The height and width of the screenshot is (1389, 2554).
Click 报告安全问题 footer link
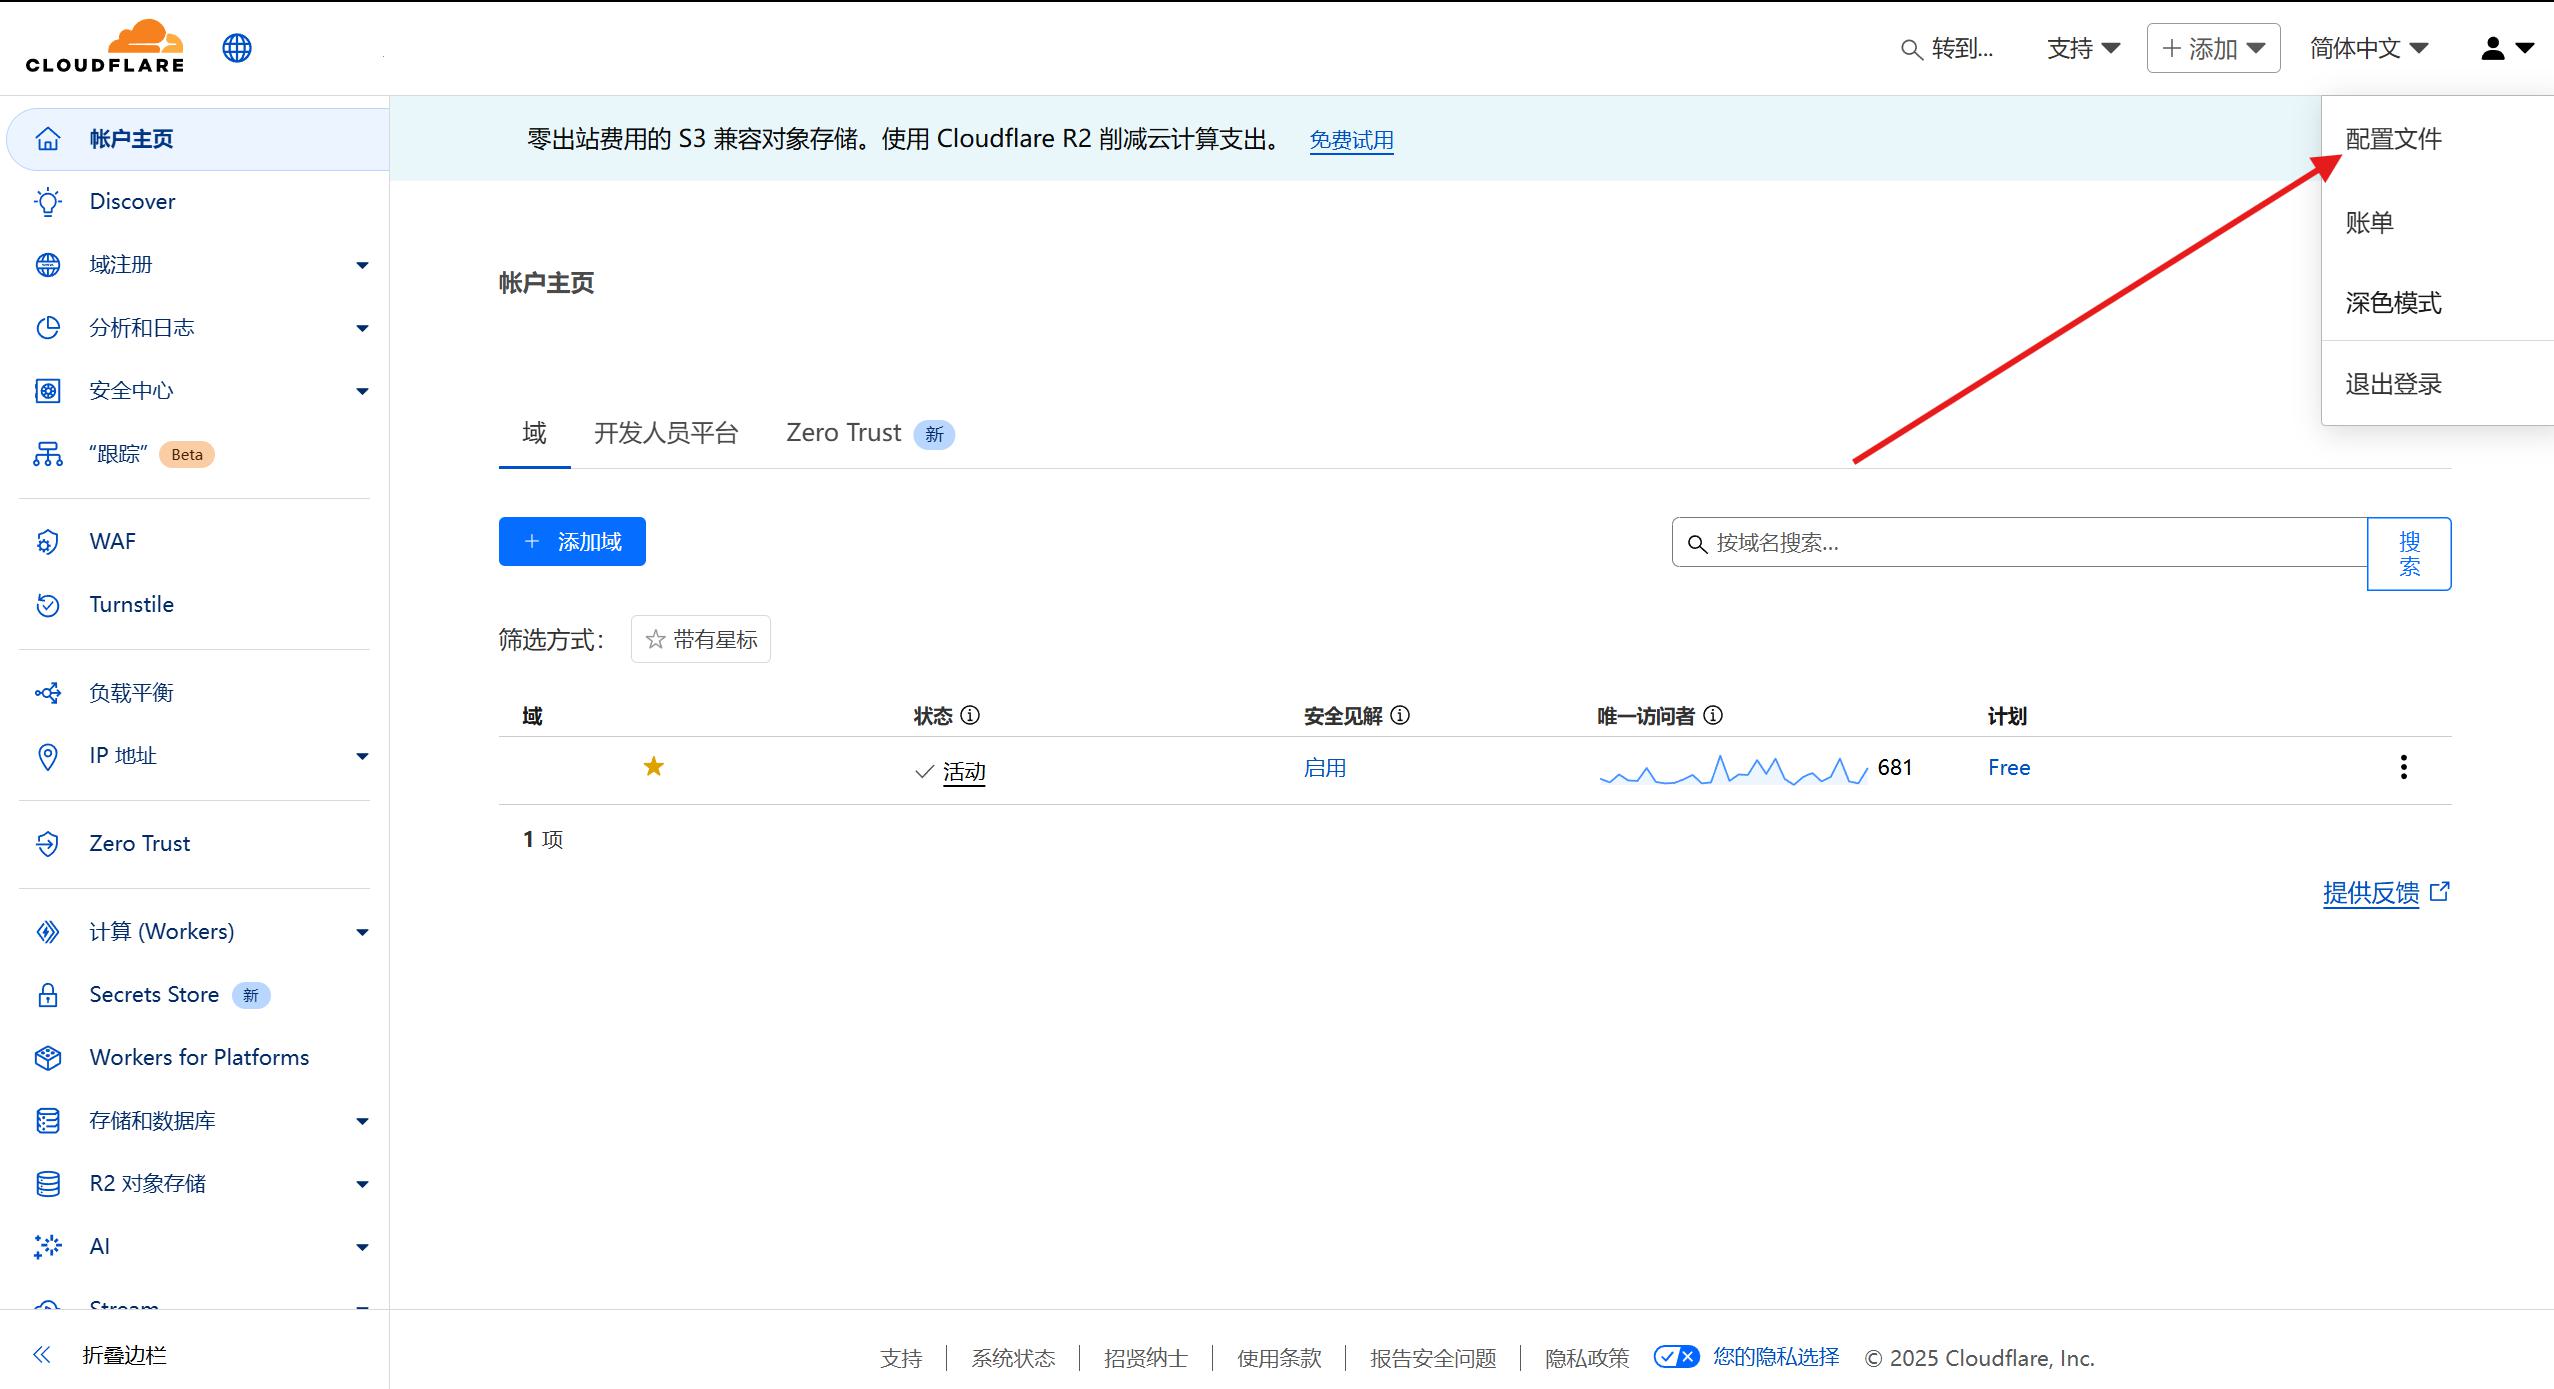pyautogui.click(x=1433, y=1358)
